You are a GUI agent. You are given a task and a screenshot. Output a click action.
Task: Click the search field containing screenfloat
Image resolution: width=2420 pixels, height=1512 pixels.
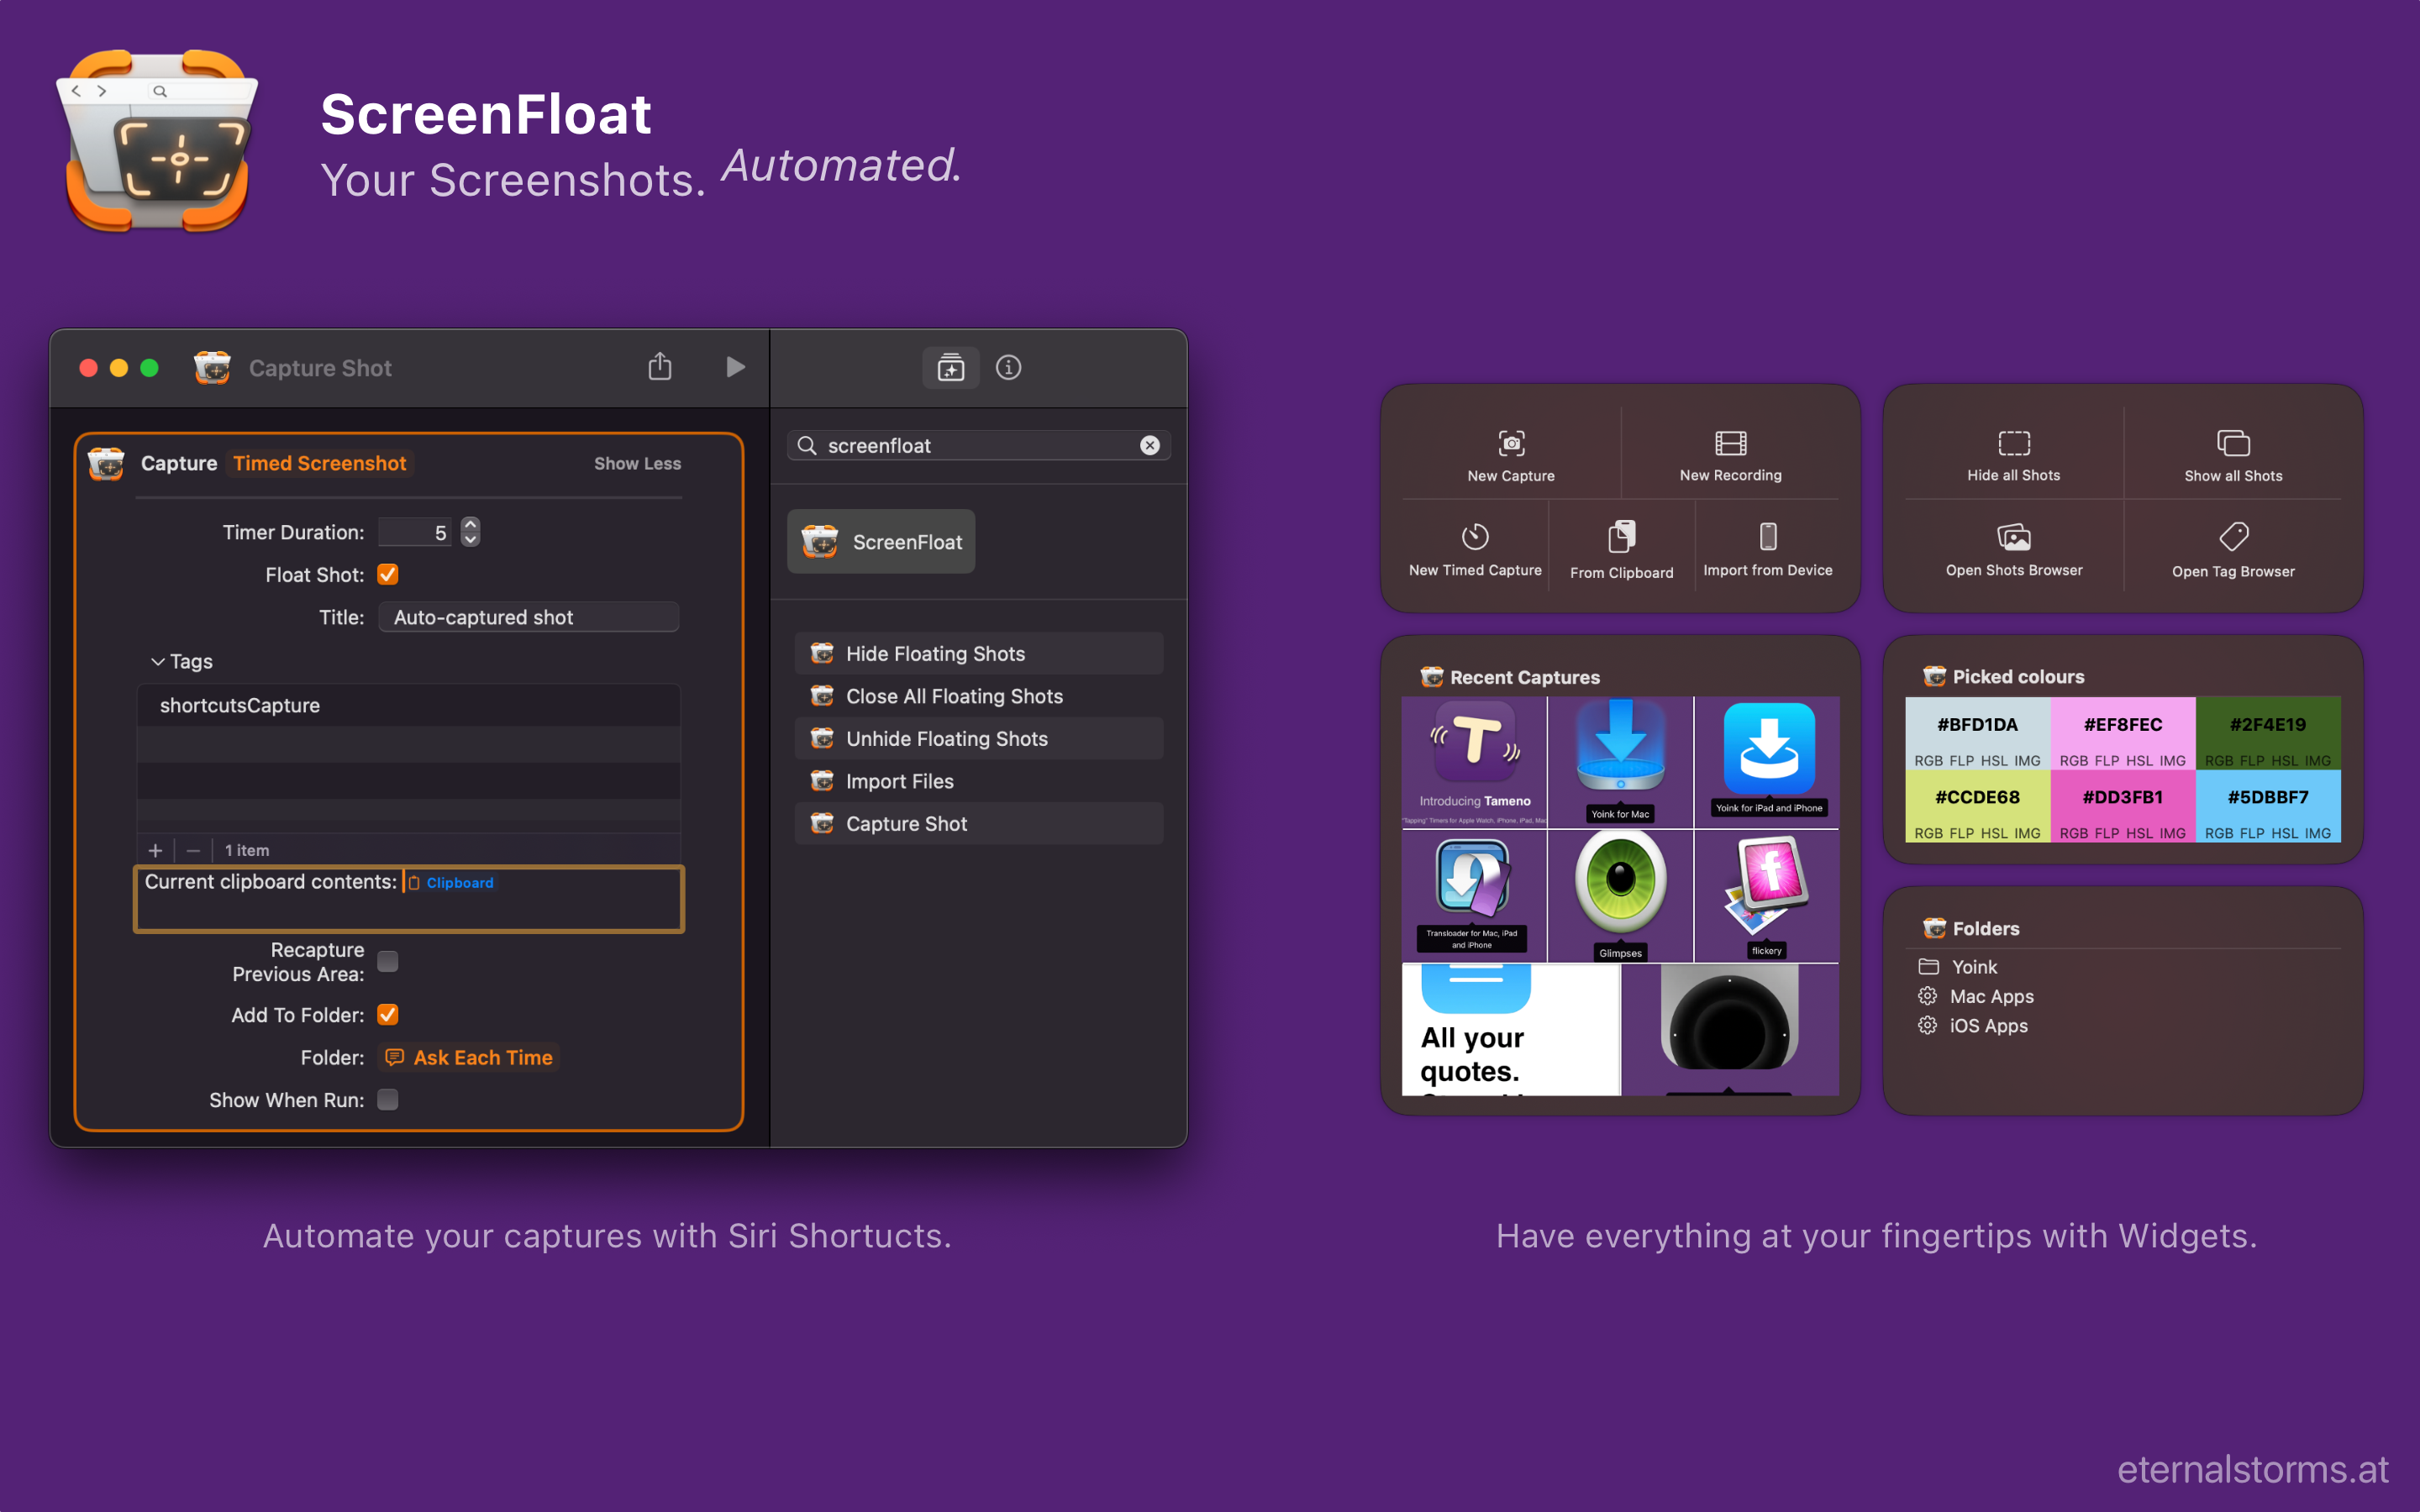[x=978, y=445]
